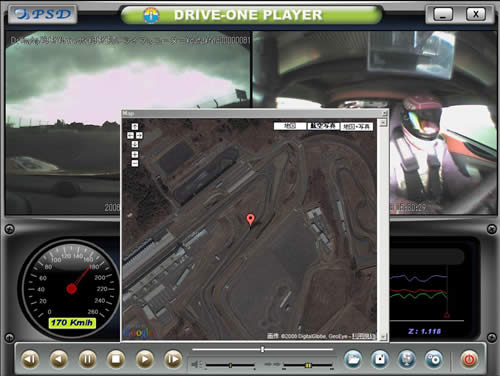This screenshot has width=500, height=376.
Task: Click the playback position slider handle
Action: tap(263, 349)
